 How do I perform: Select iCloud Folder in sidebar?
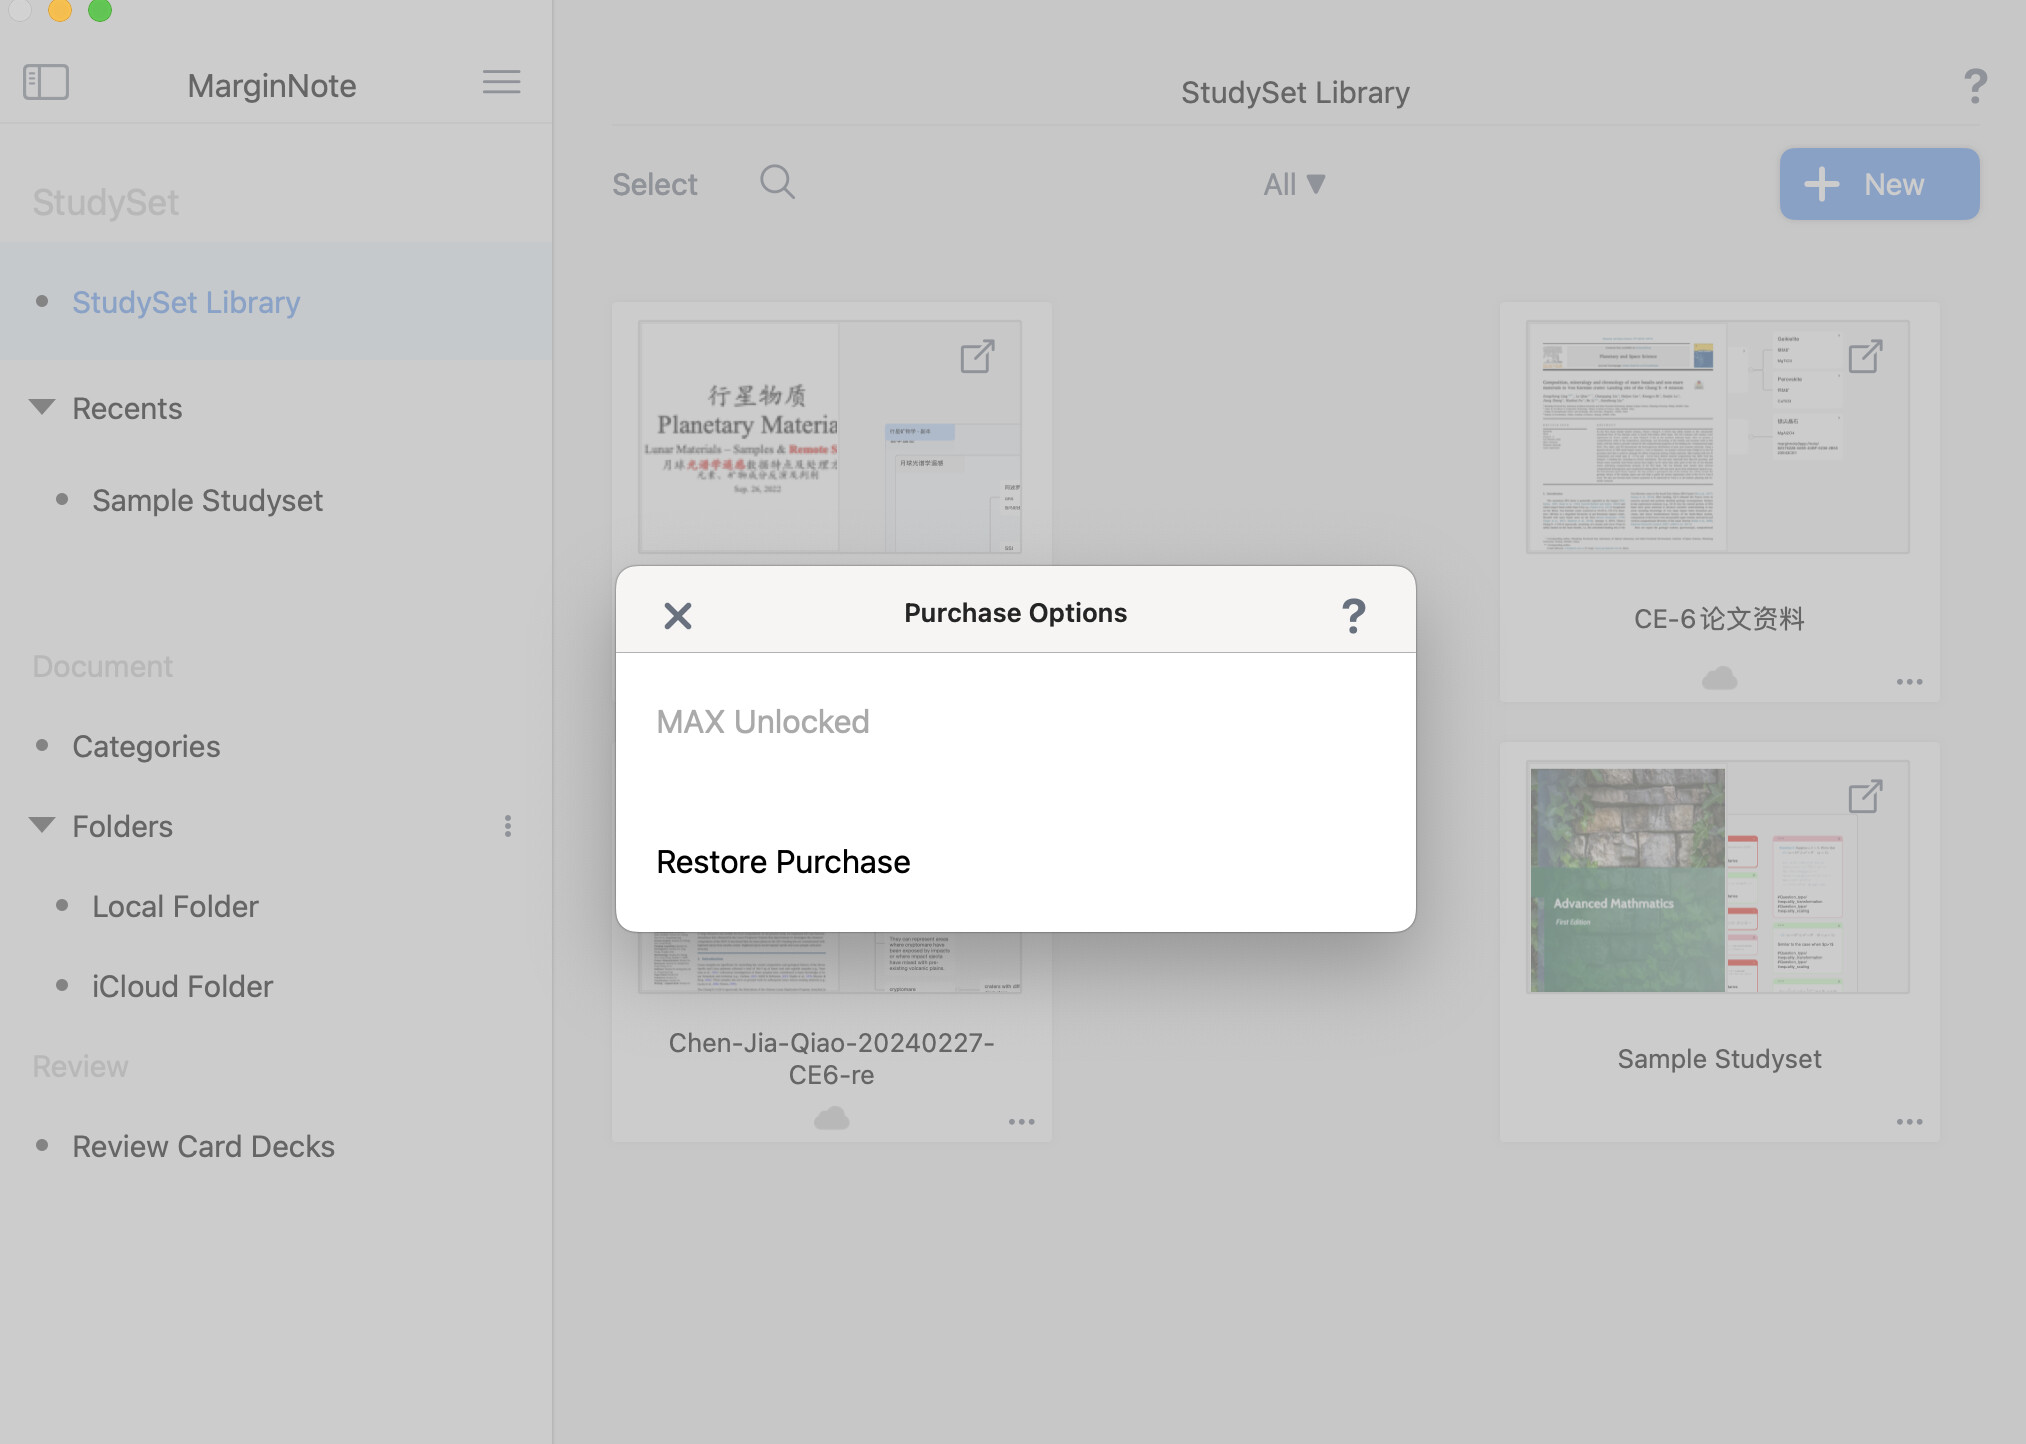[x=182, y=986]
